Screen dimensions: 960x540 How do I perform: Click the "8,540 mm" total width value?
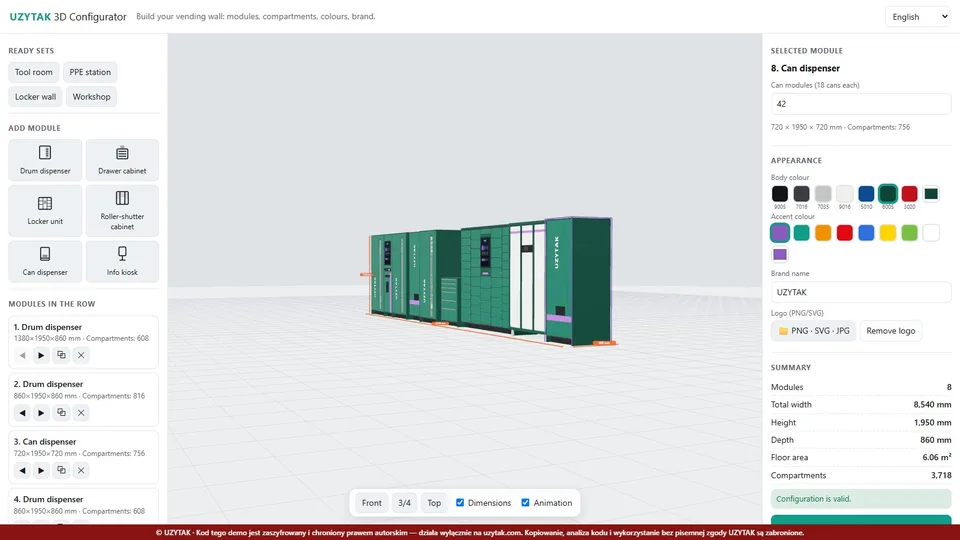932,405
